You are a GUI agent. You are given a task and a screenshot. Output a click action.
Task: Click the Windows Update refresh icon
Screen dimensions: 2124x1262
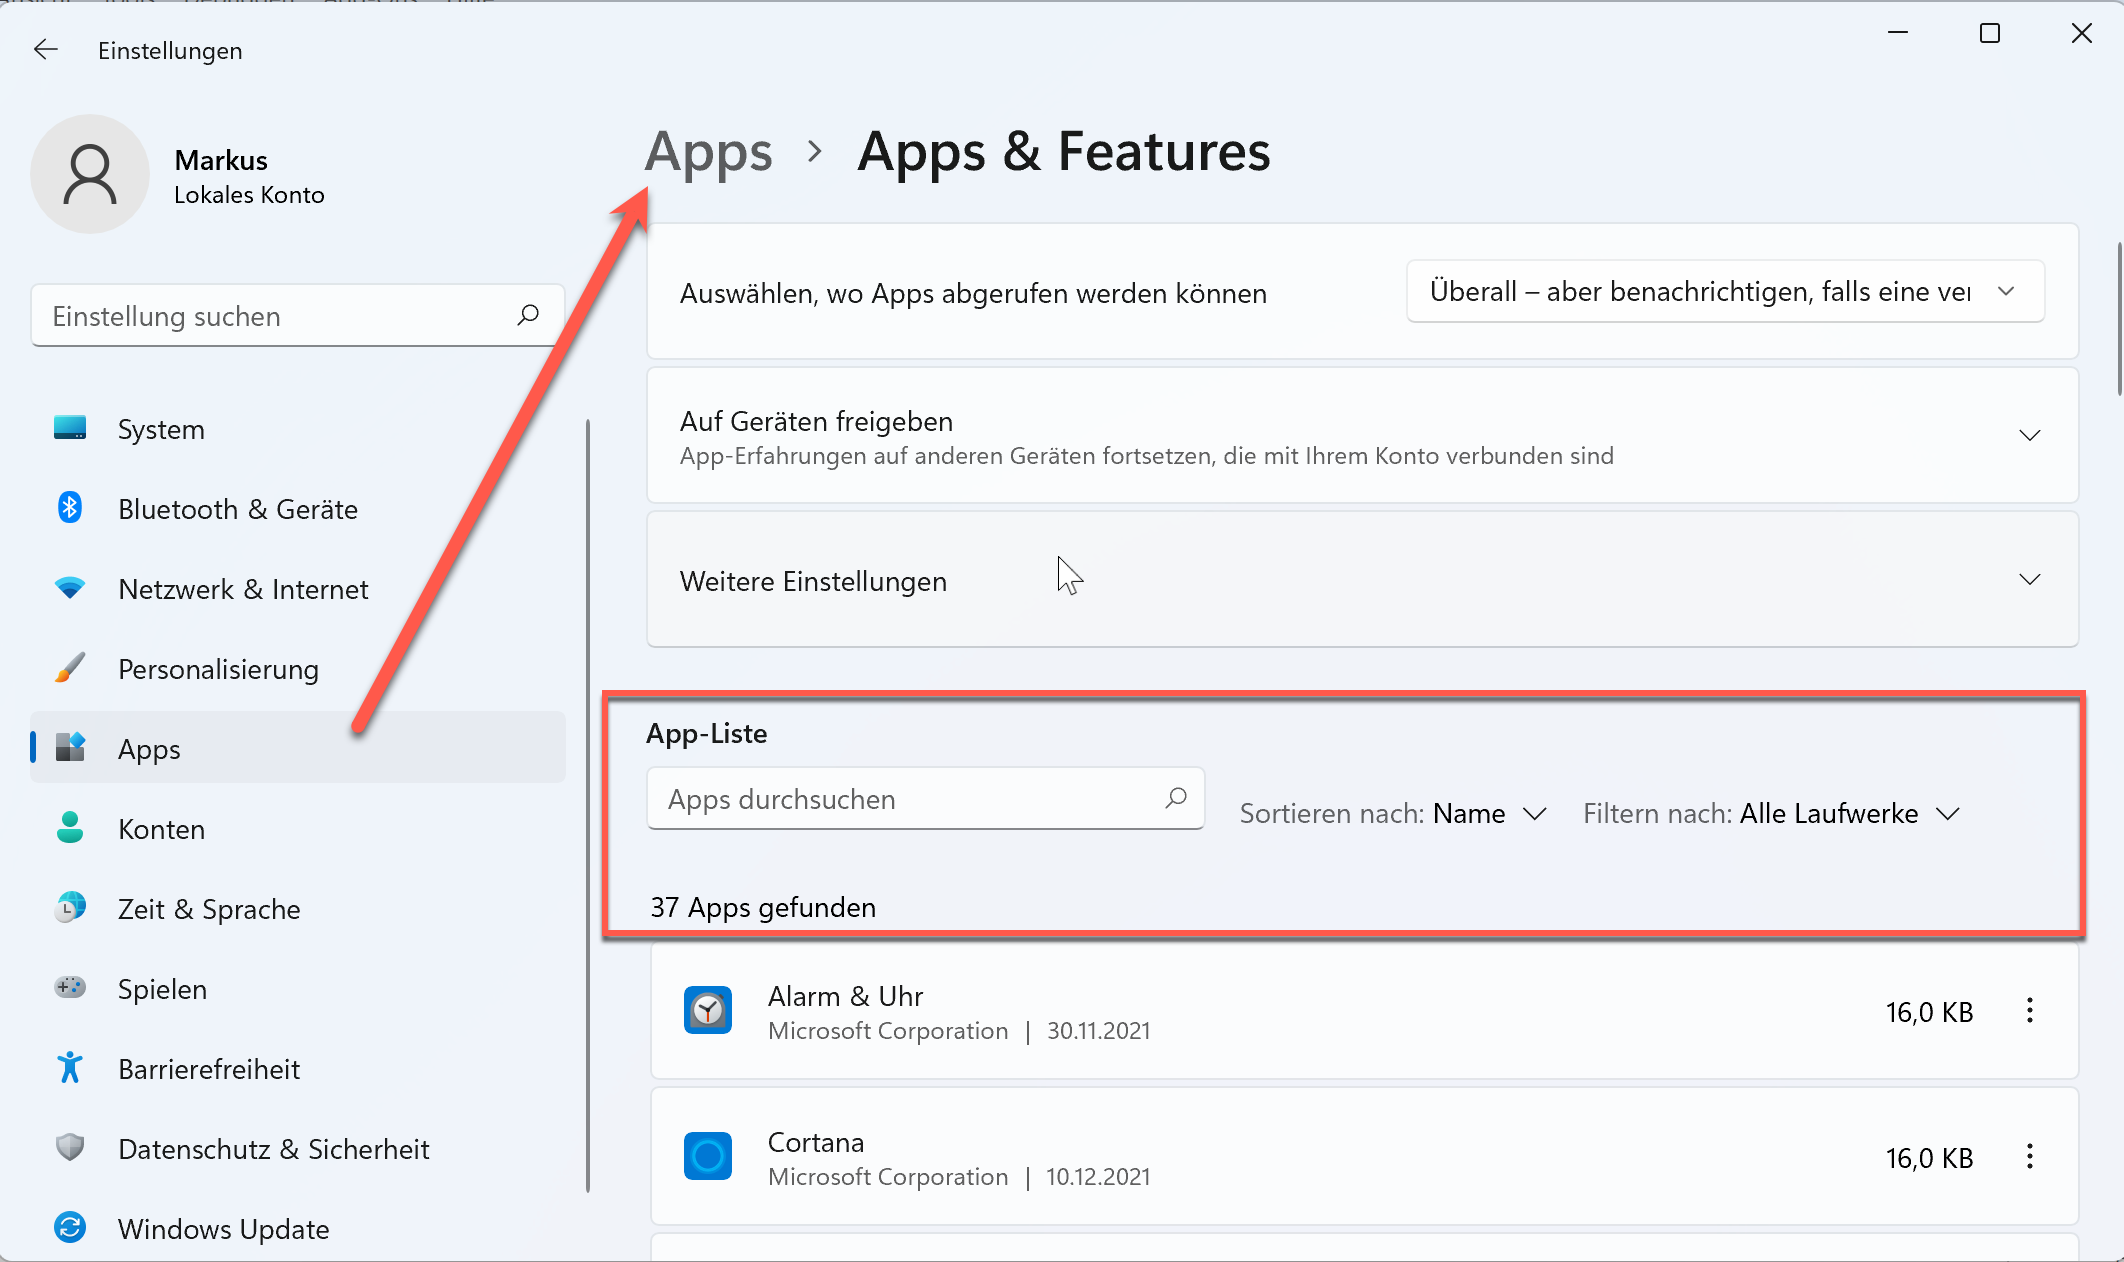(x=70, y=1227)
